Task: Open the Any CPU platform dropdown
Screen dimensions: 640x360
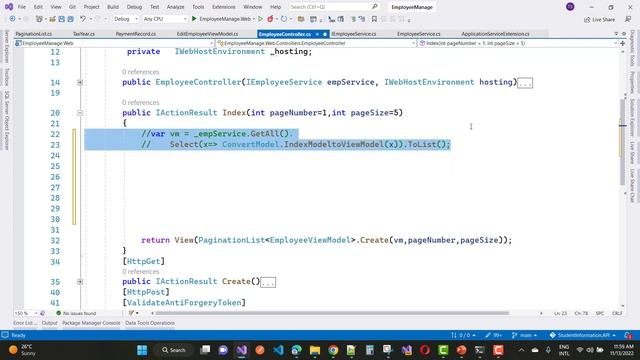Action: [164, 19]
